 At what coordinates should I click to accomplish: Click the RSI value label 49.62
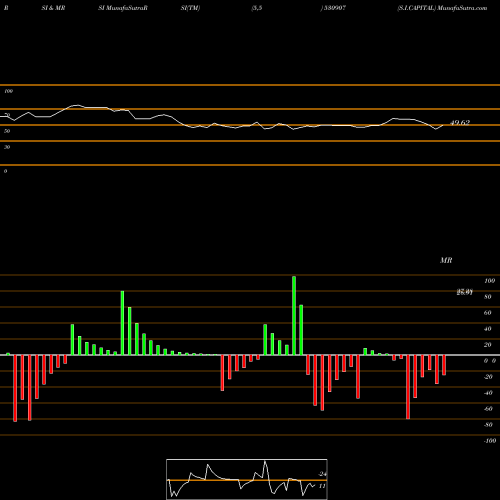(460, 122)
